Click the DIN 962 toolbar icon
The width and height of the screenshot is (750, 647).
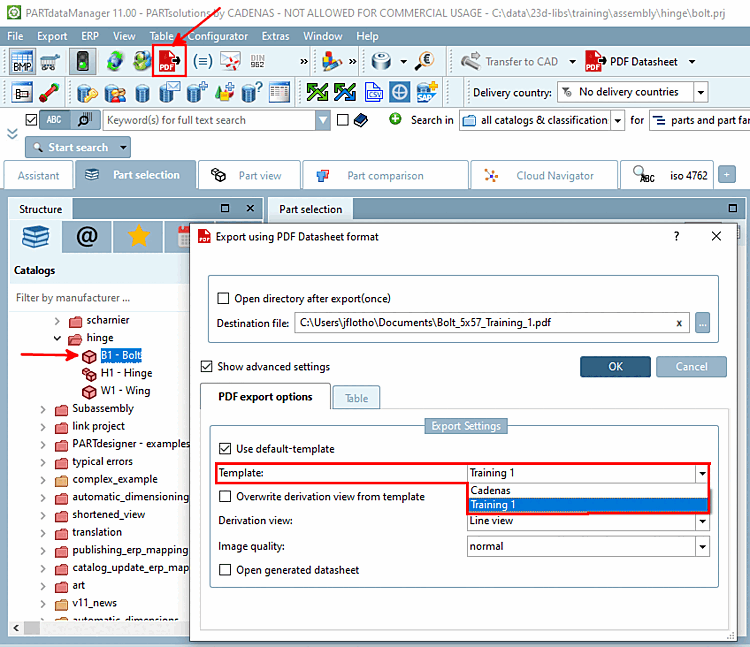(257, 61)
